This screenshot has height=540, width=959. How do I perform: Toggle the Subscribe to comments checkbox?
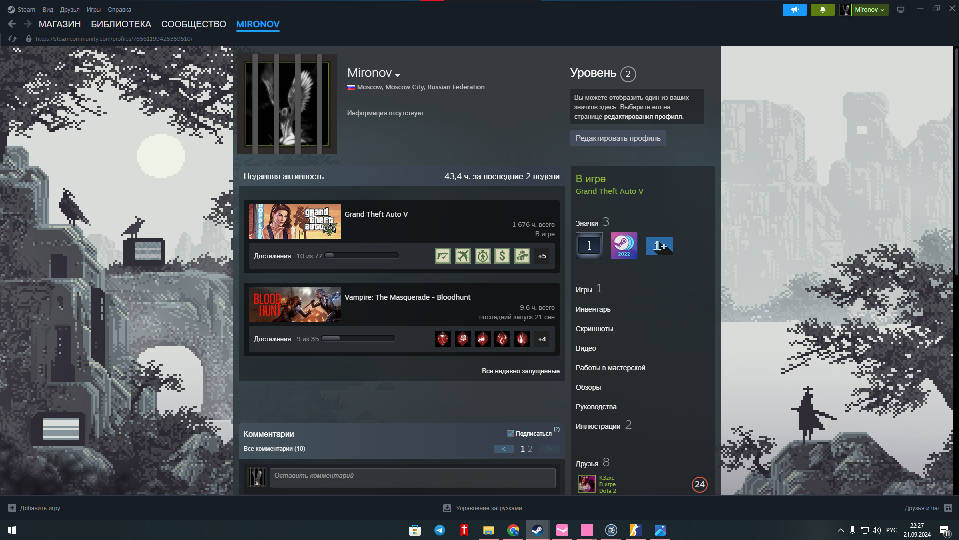(510, 434)
